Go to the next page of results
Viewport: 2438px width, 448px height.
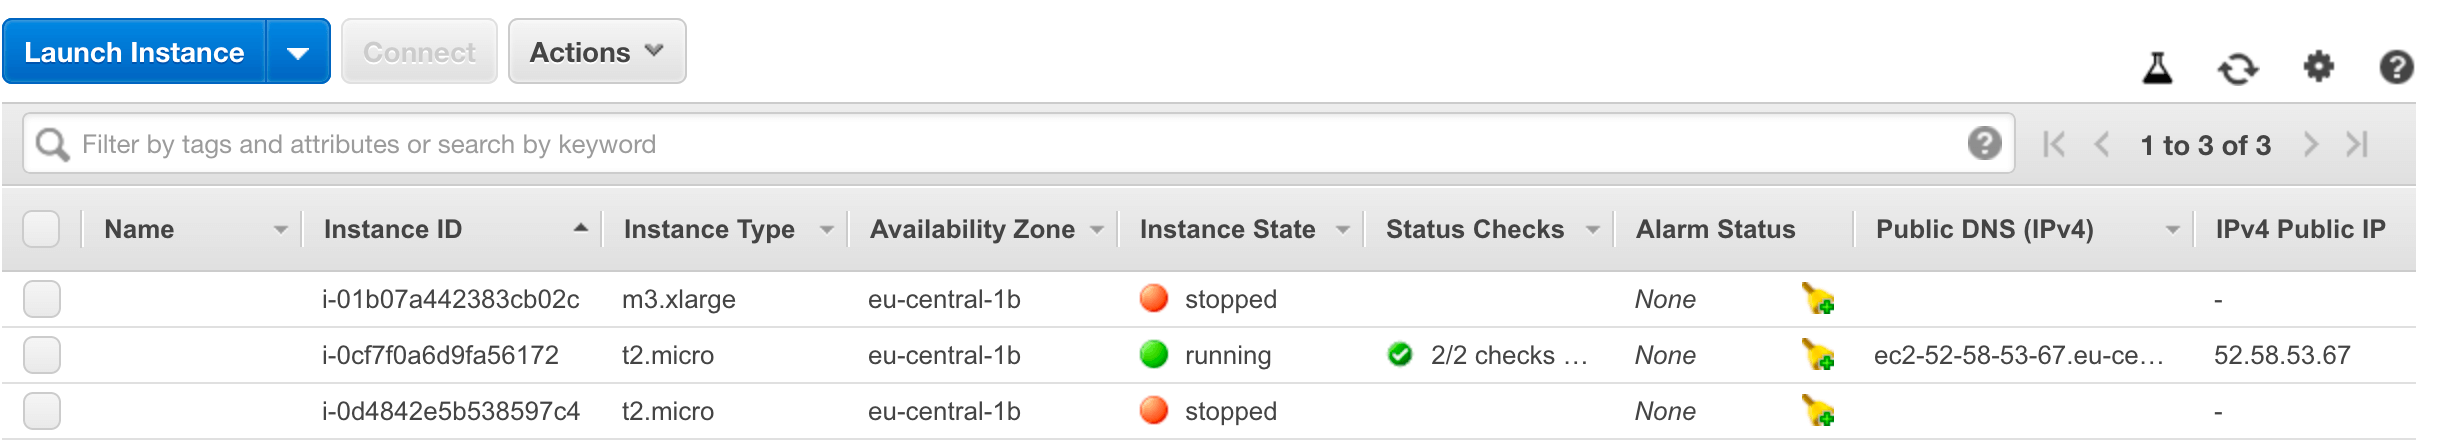click(x=2310, y=145)
